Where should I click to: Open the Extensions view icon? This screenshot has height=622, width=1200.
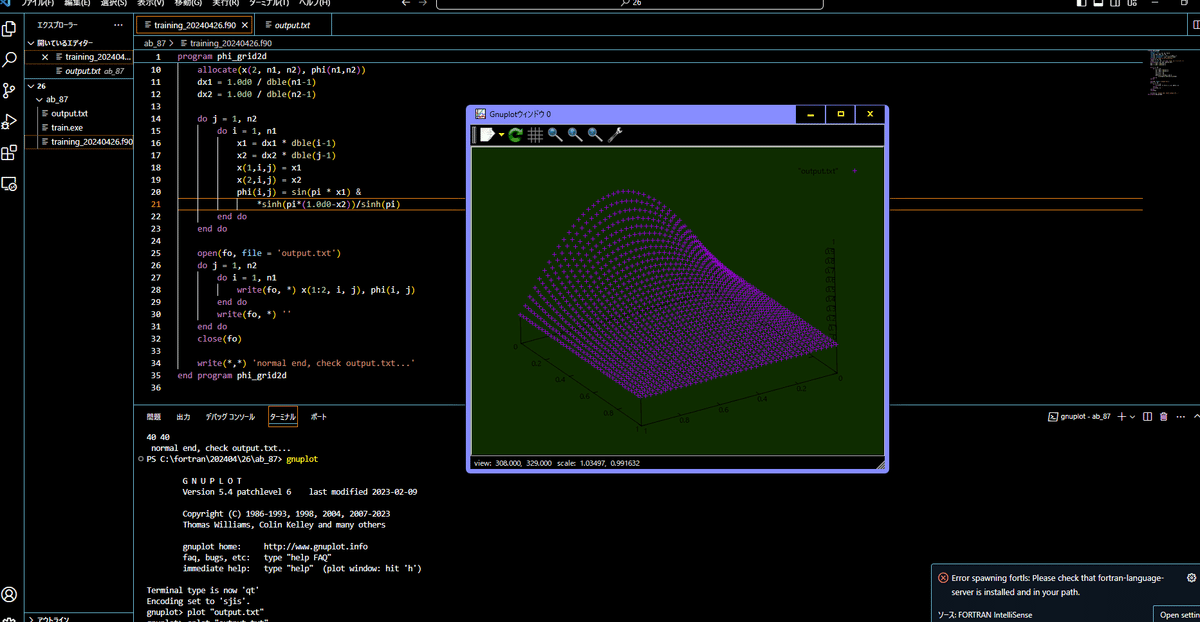10,153
